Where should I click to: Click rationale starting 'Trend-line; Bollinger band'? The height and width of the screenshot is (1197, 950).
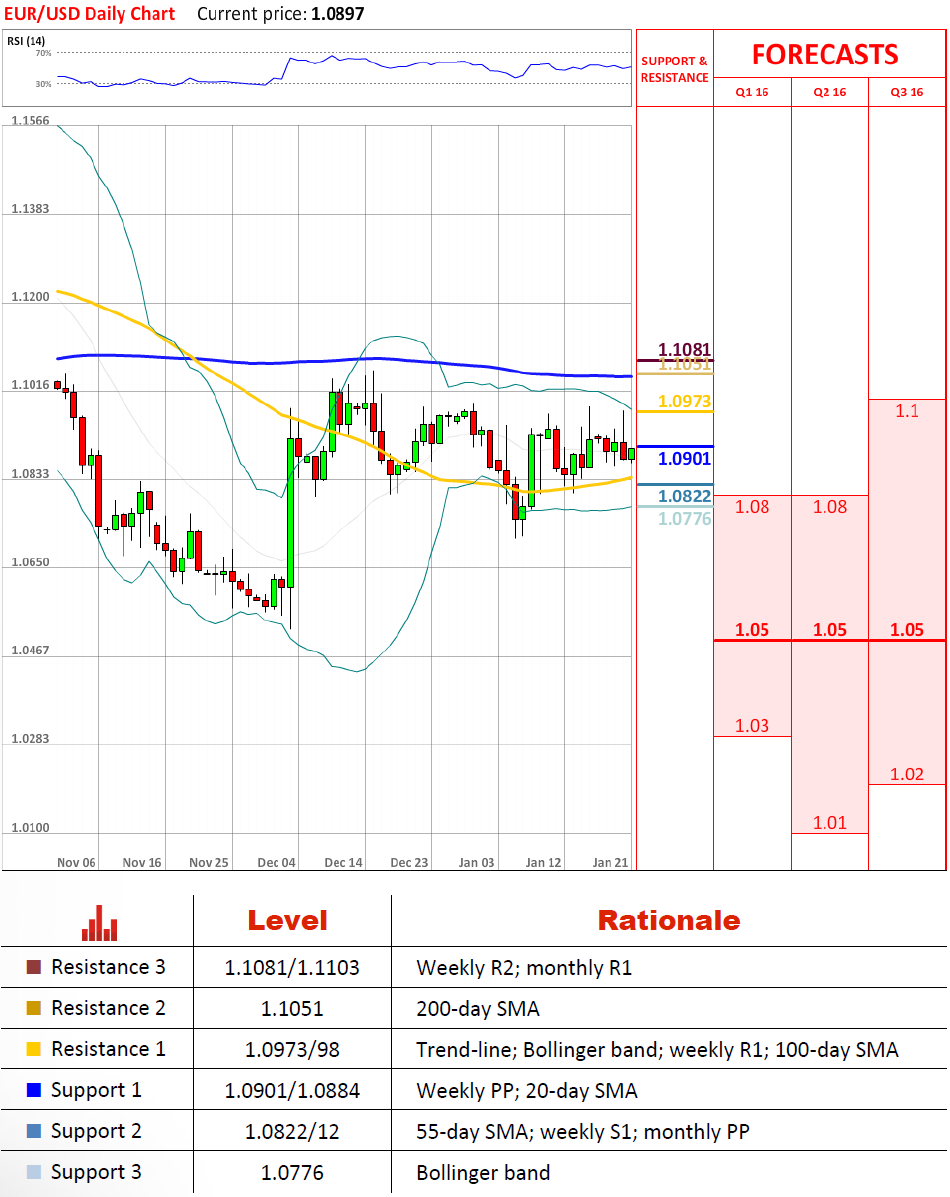pos(657,1050)
